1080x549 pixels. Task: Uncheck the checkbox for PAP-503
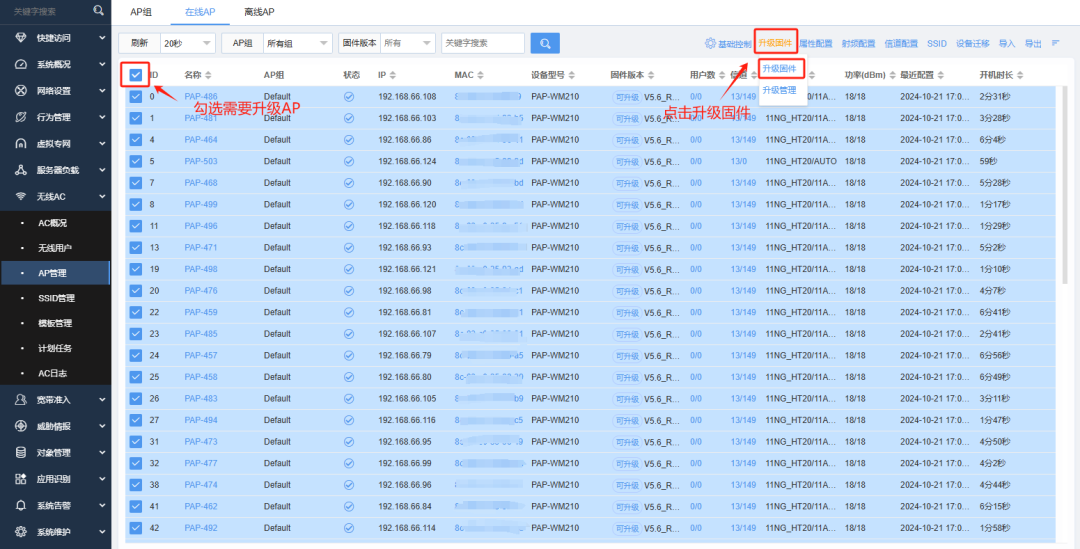(136, 161)
